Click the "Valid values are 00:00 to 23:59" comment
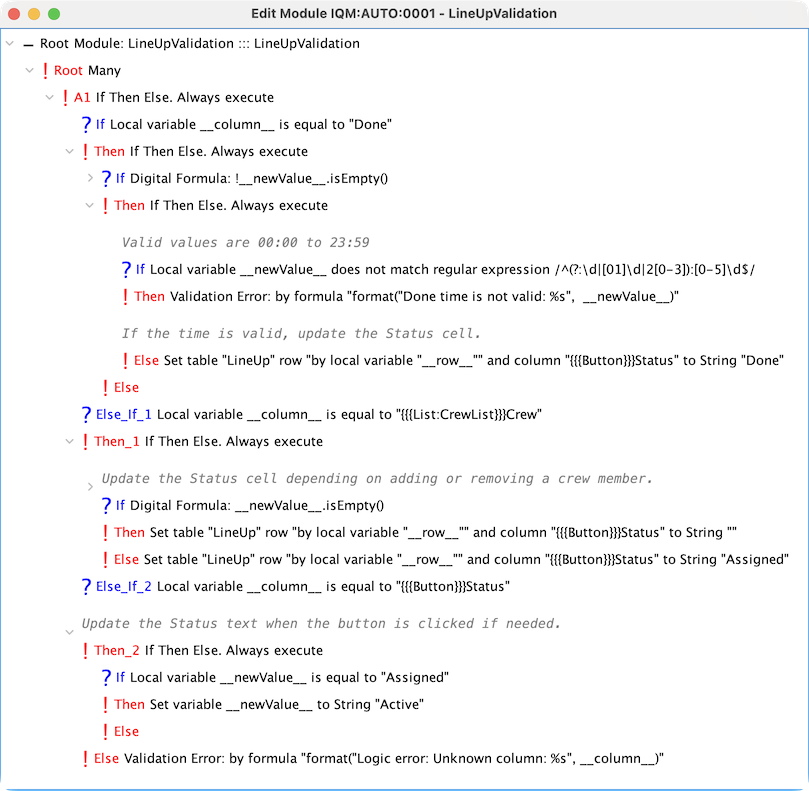This screenshot has height=791, width=809. [245, 242]
